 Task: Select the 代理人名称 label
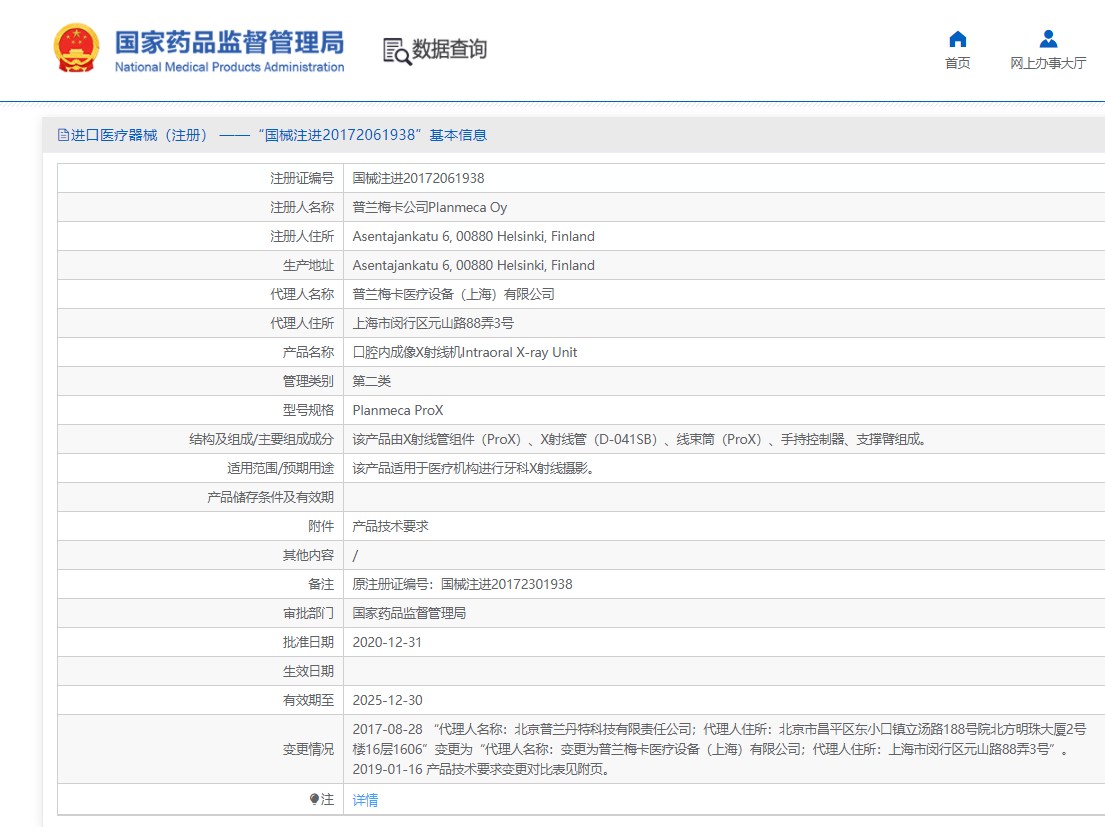[302, 294]
